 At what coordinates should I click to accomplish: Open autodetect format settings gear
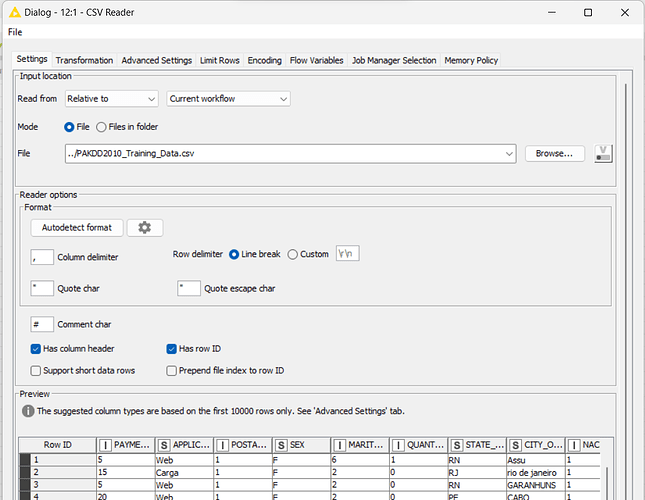[x=145, y=227]
